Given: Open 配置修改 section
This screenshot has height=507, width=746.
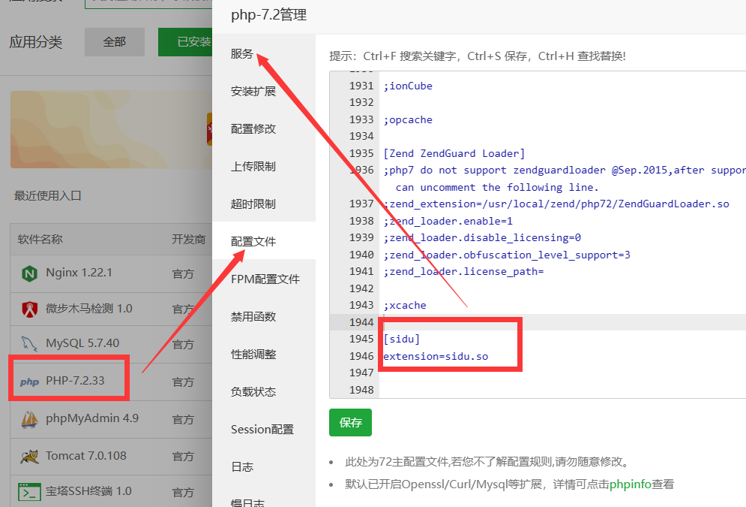Looking at the screenshot, I should coord(253,129).
